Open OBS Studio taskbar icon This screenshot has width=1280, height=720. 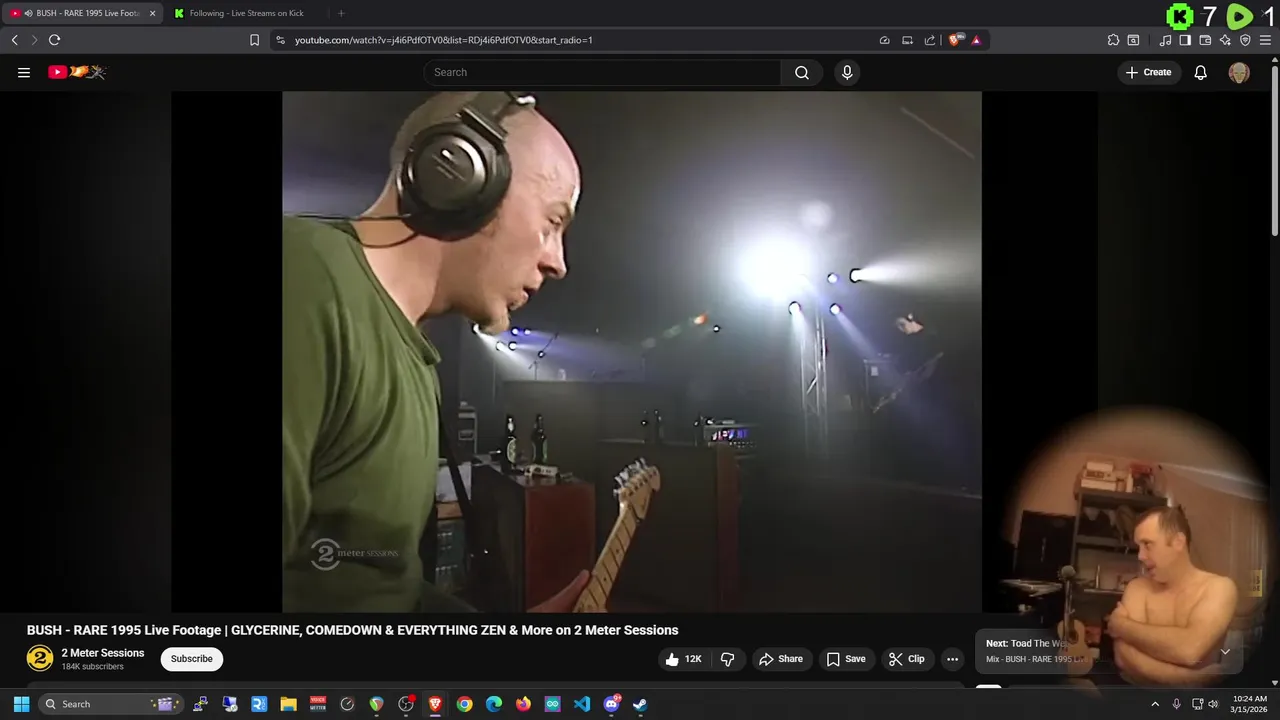(x=406, y=704)
